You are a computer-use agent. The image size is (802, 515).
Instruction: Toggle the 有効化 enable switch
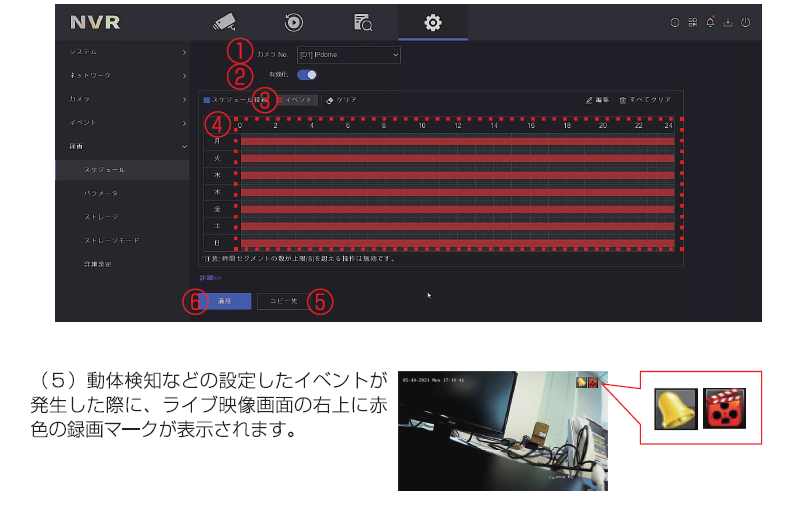tap(307, 74)
